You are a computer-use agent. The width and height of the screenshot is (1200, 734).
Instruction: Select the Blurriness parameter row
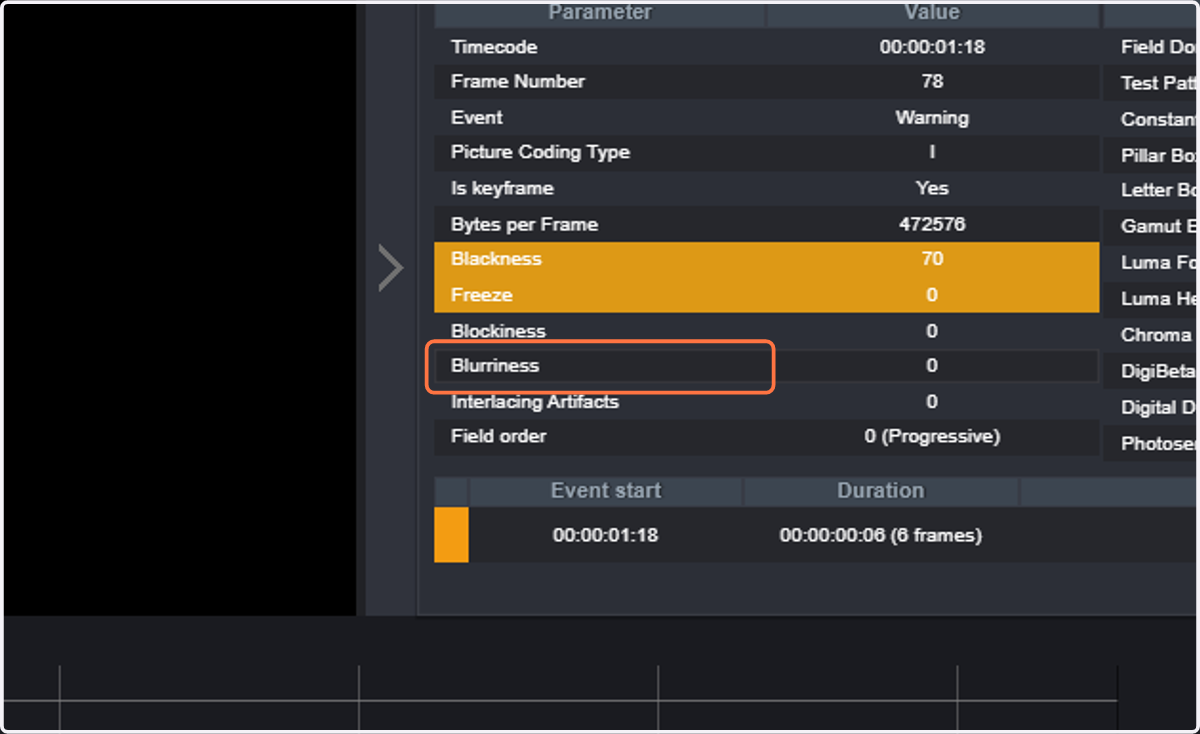[x=766, y=366]
